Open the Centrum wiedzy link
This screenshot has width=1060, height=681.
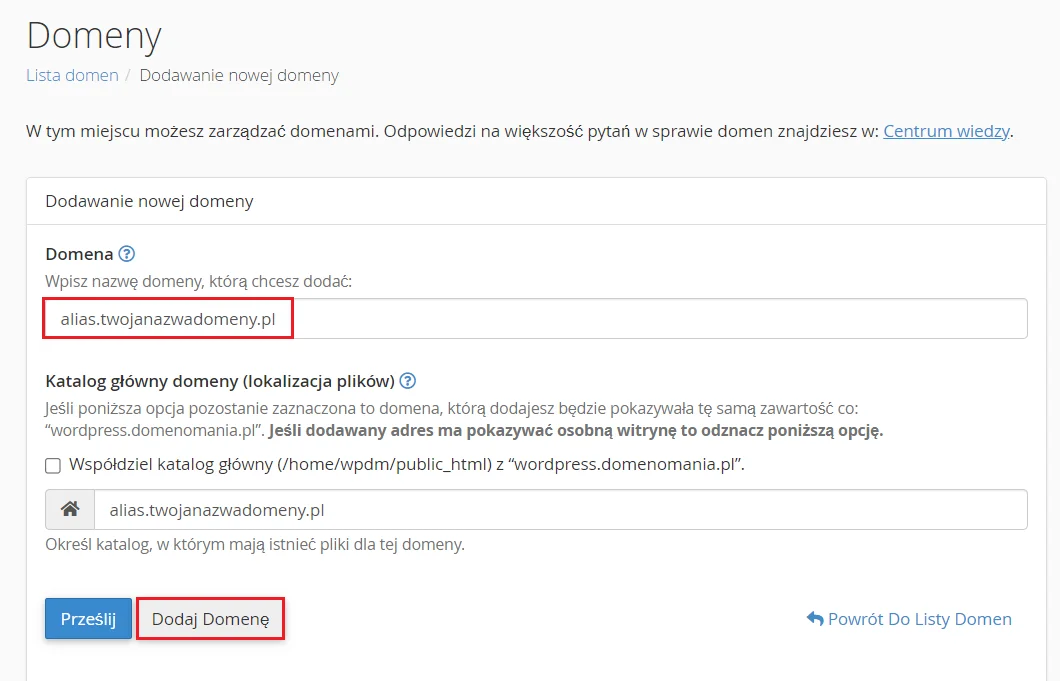pos(945,130)
